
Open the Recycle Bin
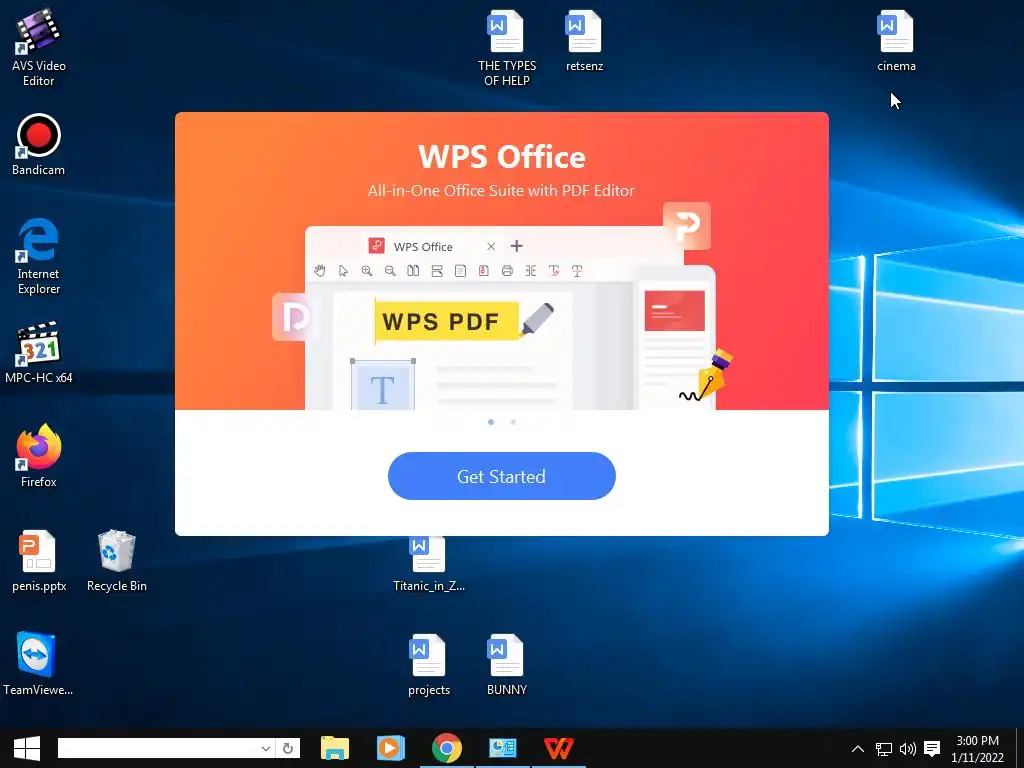(x=117, y=561)
